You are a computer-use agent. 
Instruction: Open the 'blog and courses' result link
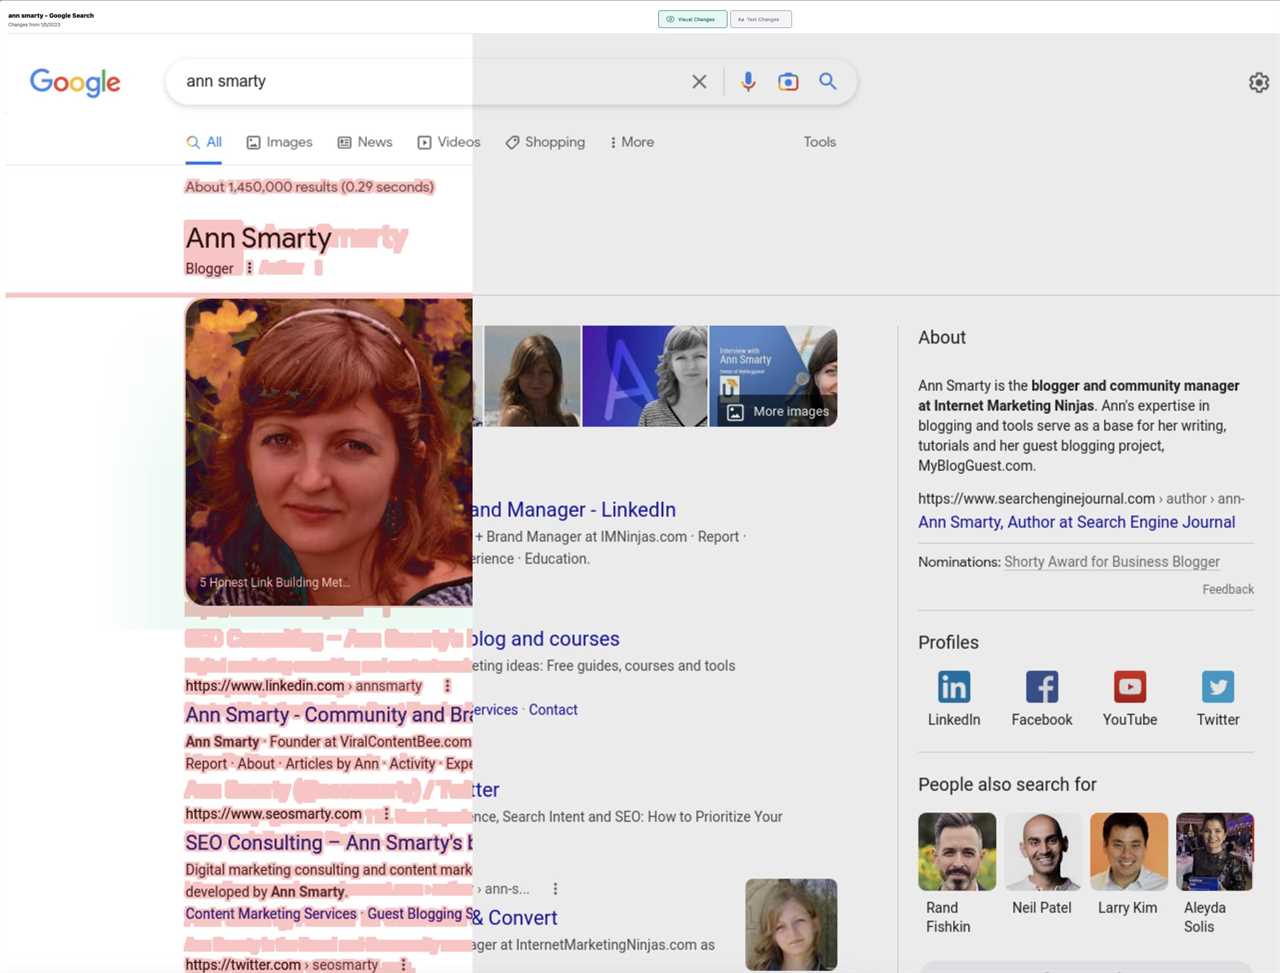546,638
